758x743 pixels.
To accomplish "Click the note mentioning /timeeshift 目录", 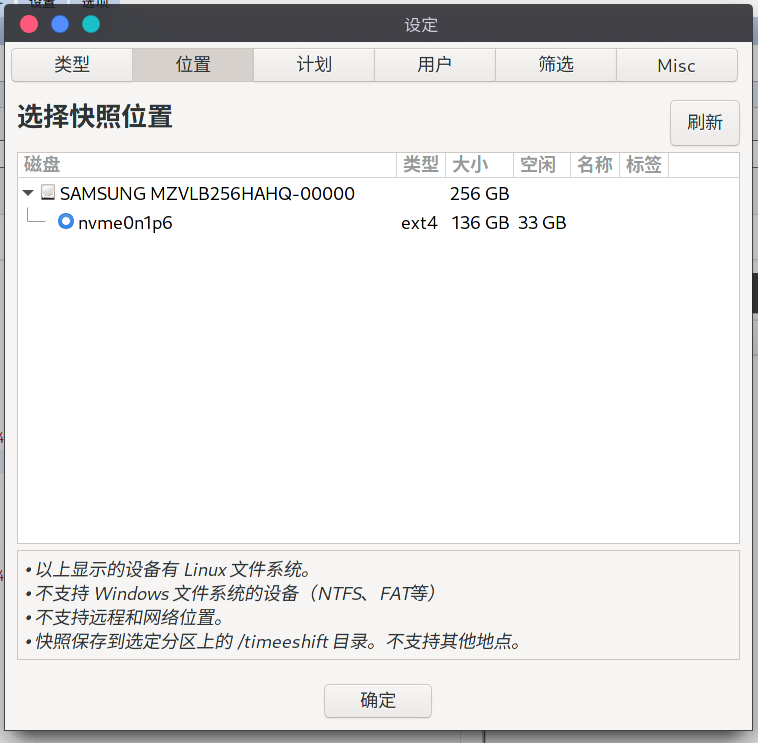I will pos(274,642).
